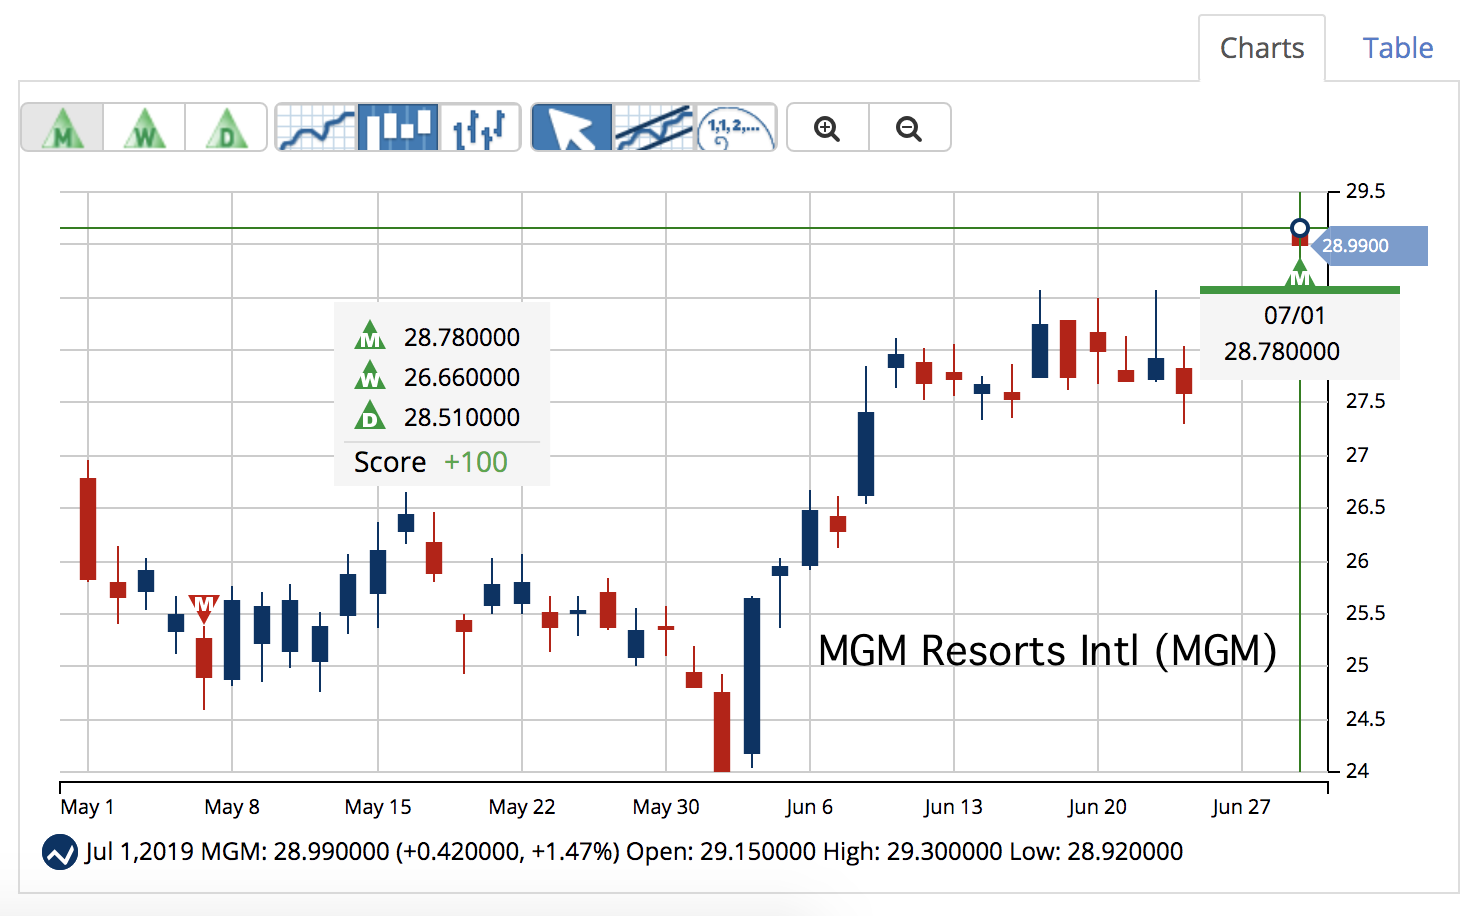Select the Fibonacci tool
Image resolution: width=1480 pixels, height=916 pixels.
pos(736,128)
